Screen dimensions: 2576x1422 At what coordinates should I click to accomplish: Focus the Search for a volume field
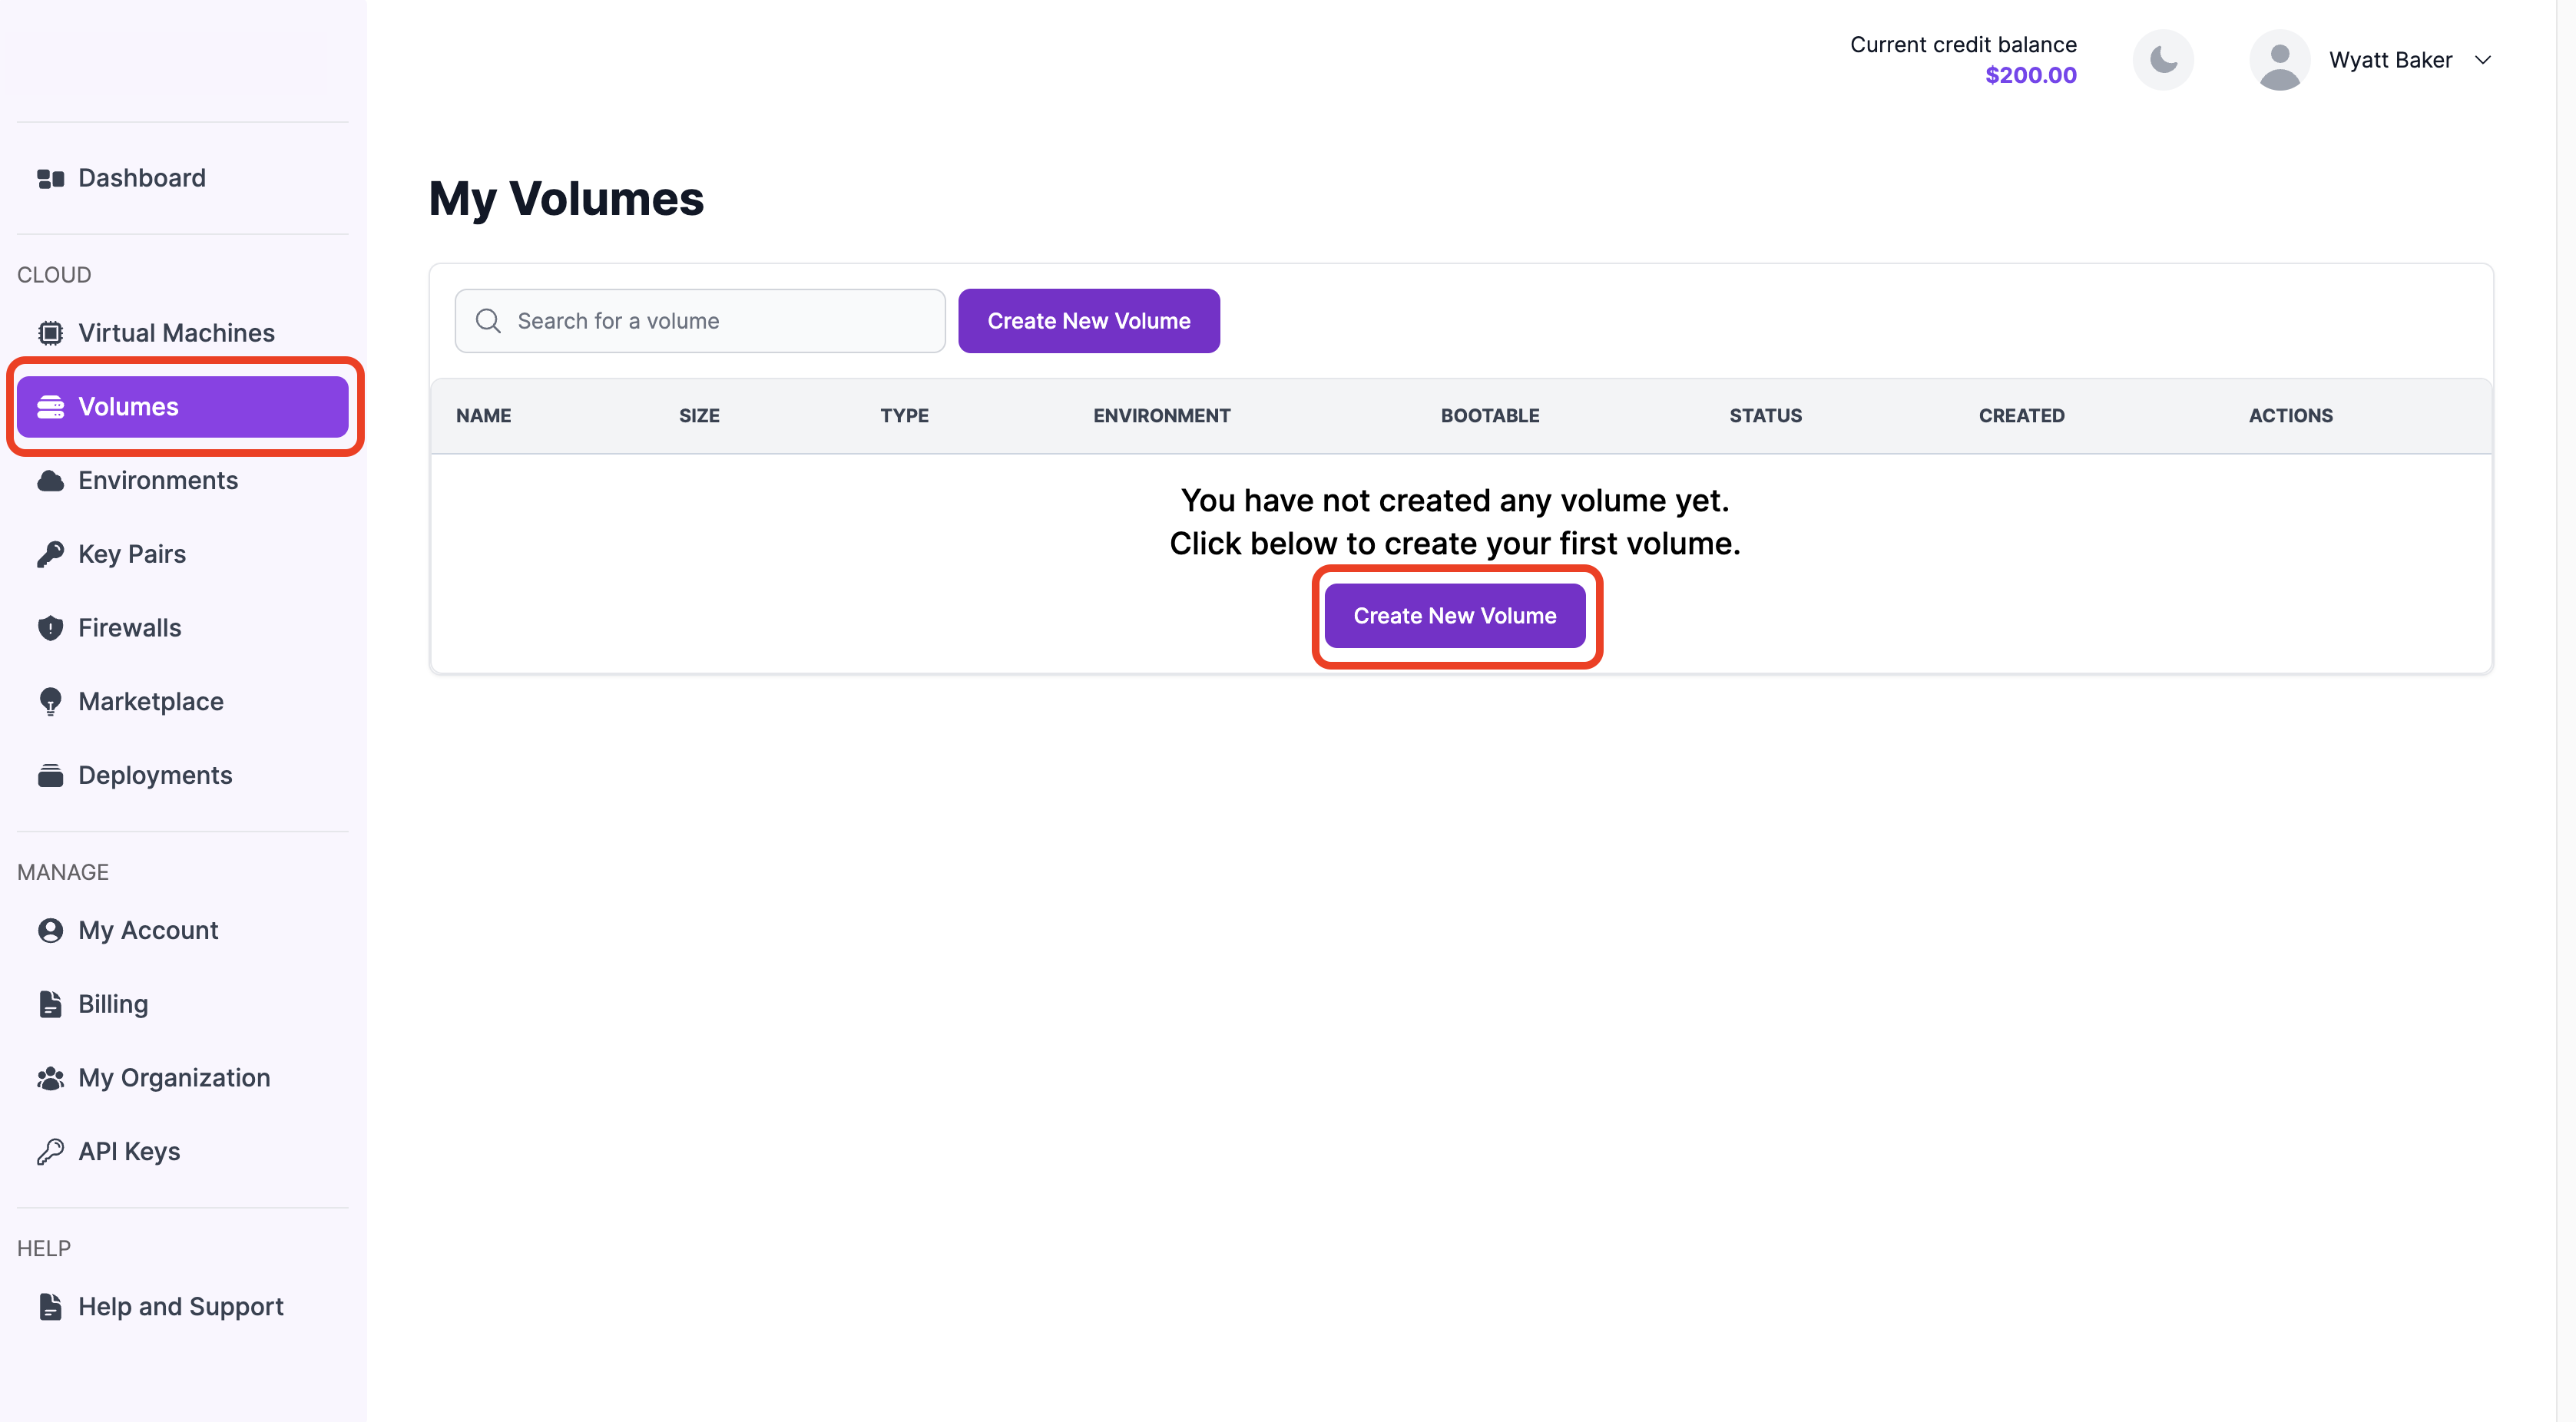pos(700,321)
